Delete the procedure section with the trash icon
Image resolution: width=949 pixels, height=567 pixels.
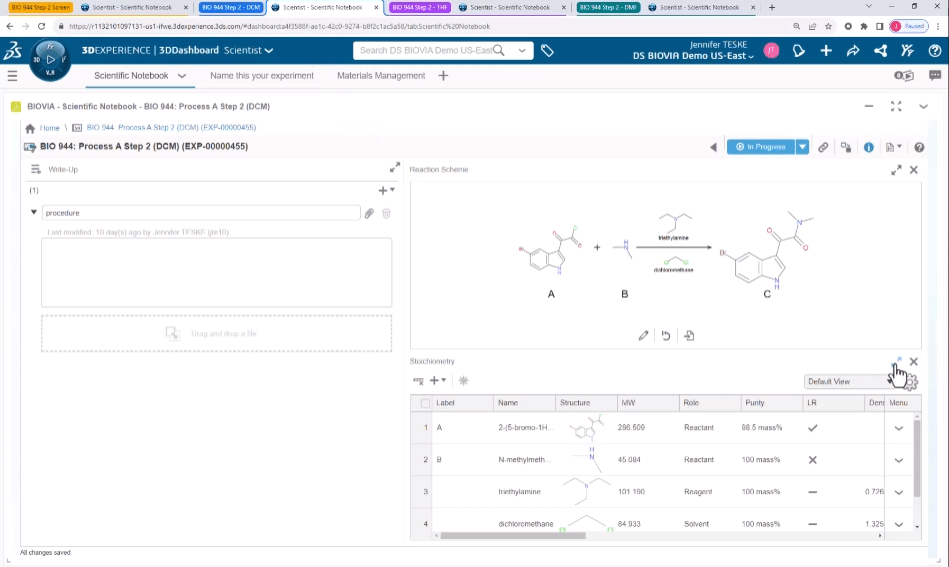386,213
